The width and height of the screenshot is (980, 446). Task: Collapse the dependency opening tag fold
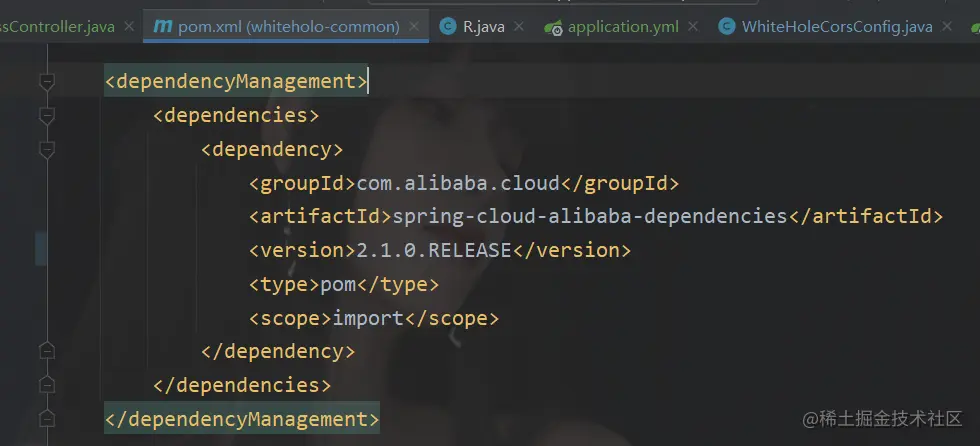tap(47, 149)
